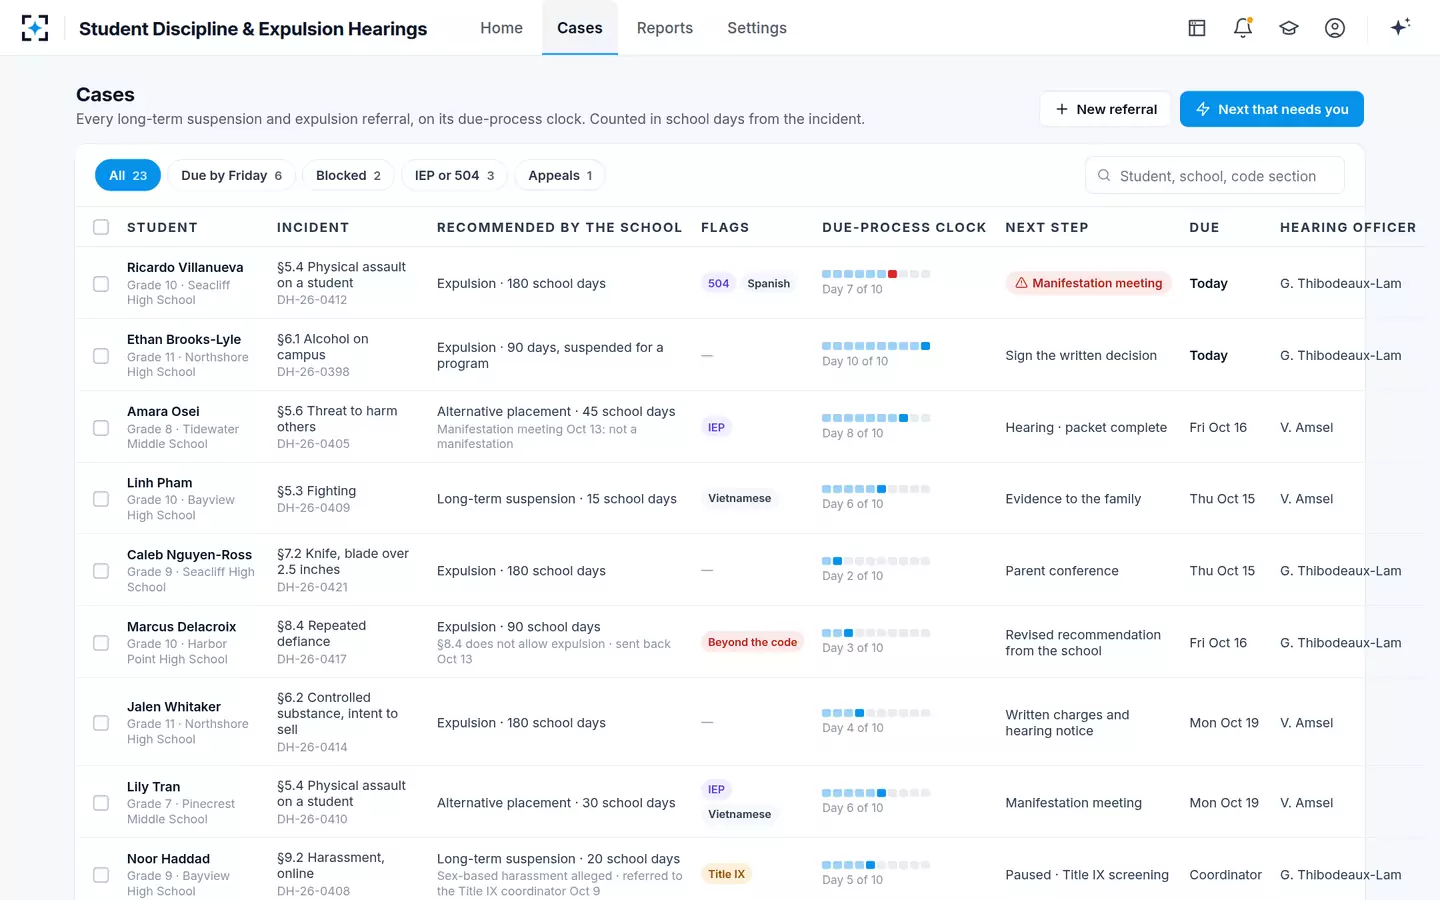1440x900 pixels.
Task: Click Ricardo Villanueva's due-process clock bar
Action: [x=876, y=274]
